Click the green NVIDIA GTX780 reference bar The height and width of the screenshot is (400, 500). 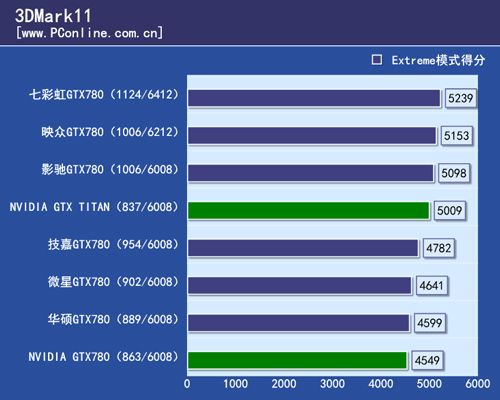click(297, 361)
